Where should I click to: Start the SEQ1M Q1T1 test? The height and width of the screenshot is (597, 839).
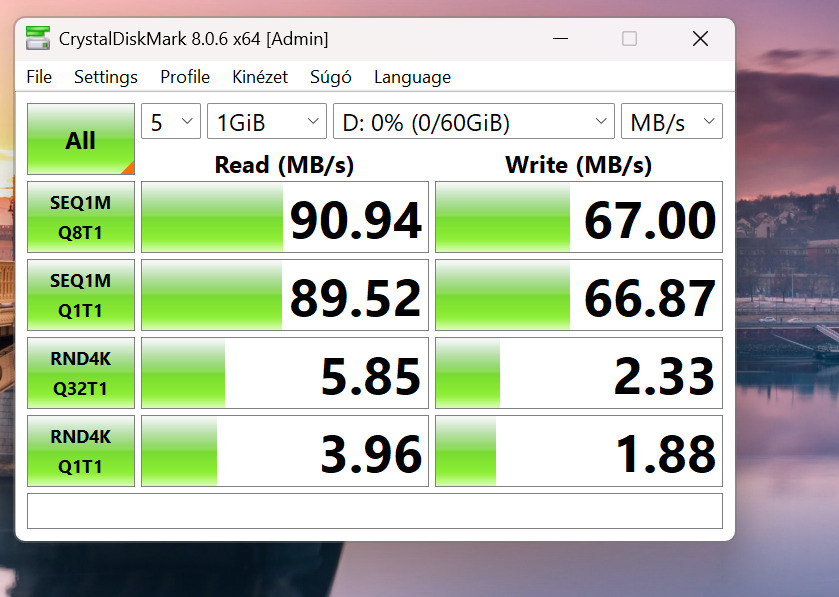coord(81,295)
